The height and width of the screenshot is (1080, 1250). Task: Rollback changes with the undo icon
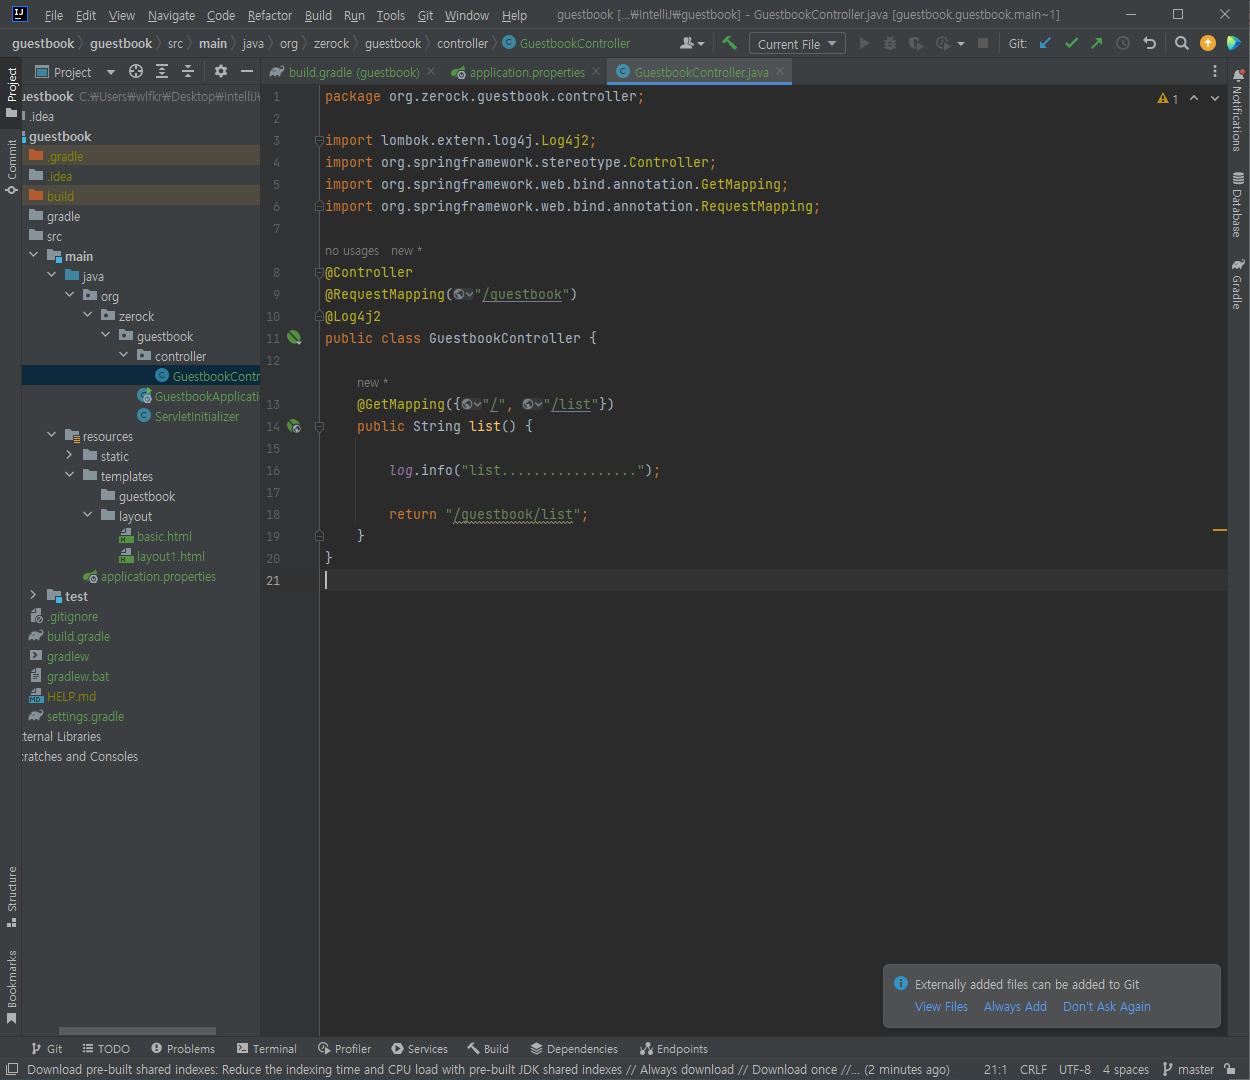pos(1149,43)
